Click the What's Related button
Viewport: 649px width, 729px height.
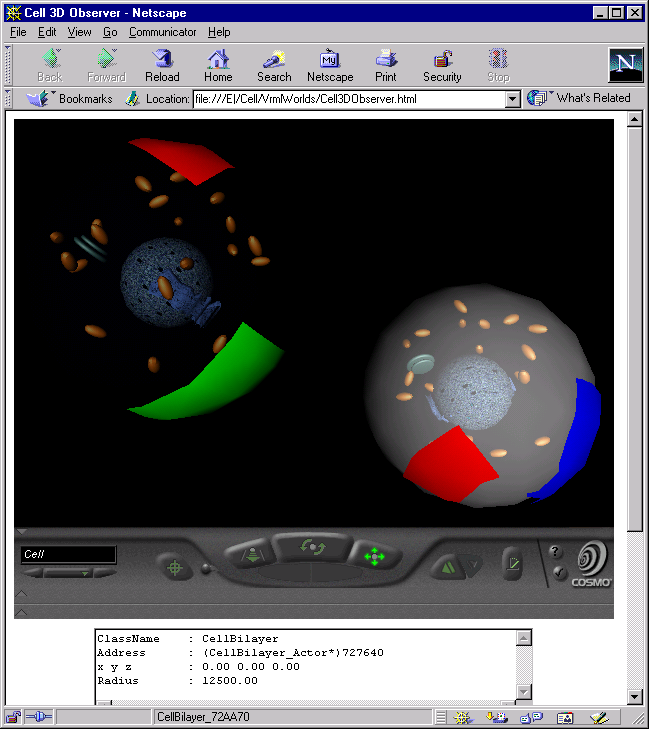579,98
